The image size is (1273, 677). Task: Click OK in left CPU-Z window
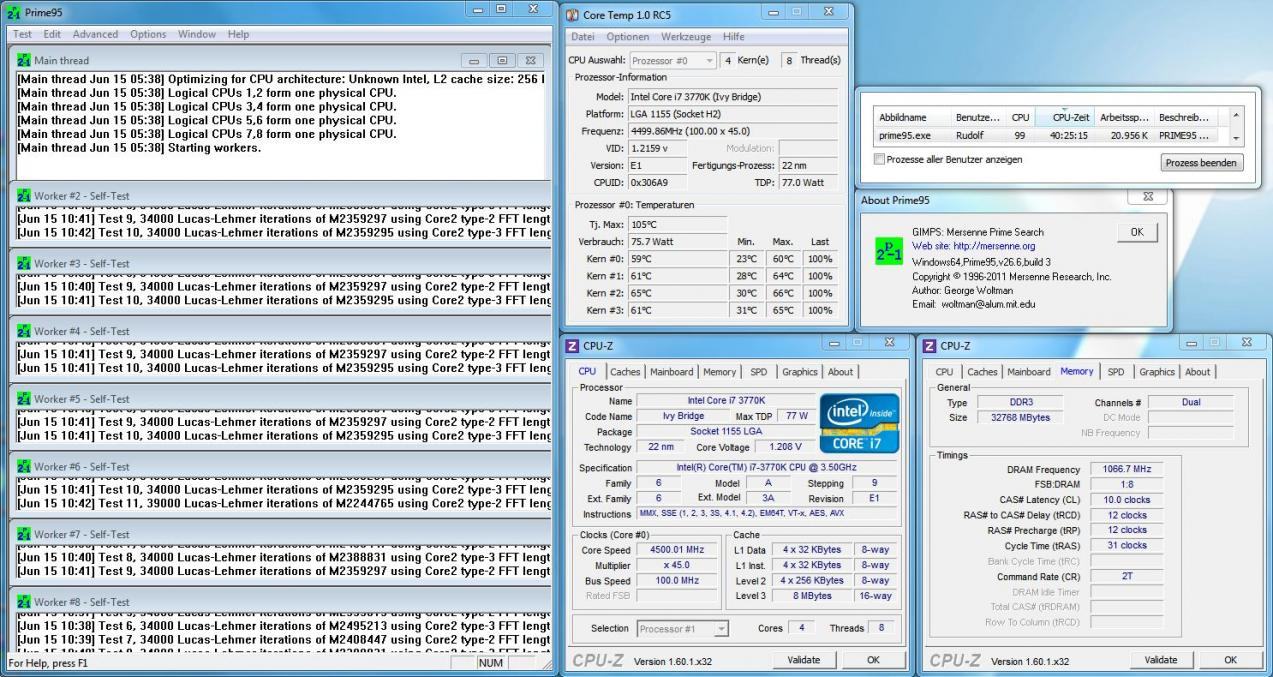873,660
